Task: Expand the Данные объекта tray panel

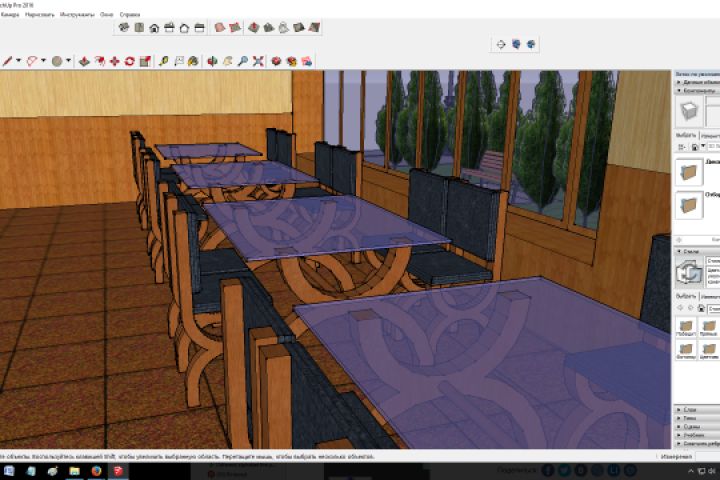Action: pyautogui.click(x=697, y=82)
